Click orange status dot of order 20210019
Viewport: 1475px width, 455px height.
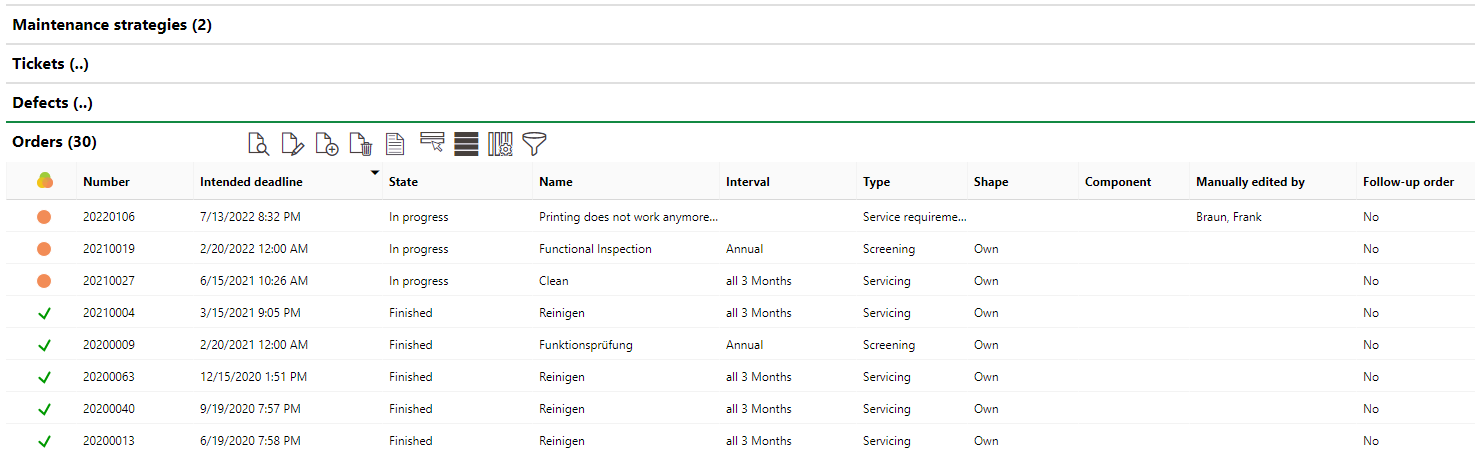pos(44,249)
